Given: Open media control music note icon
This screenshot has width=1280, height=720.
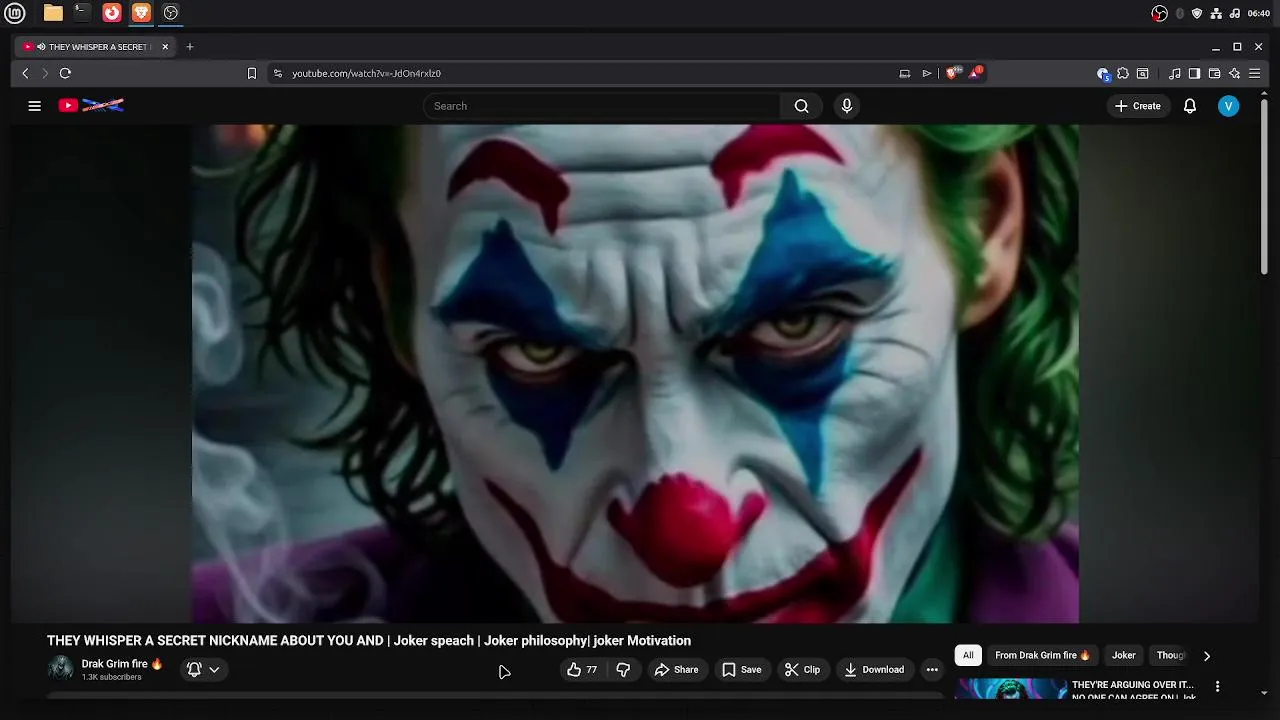Looking at the screenshot, I should [1175, 73].
